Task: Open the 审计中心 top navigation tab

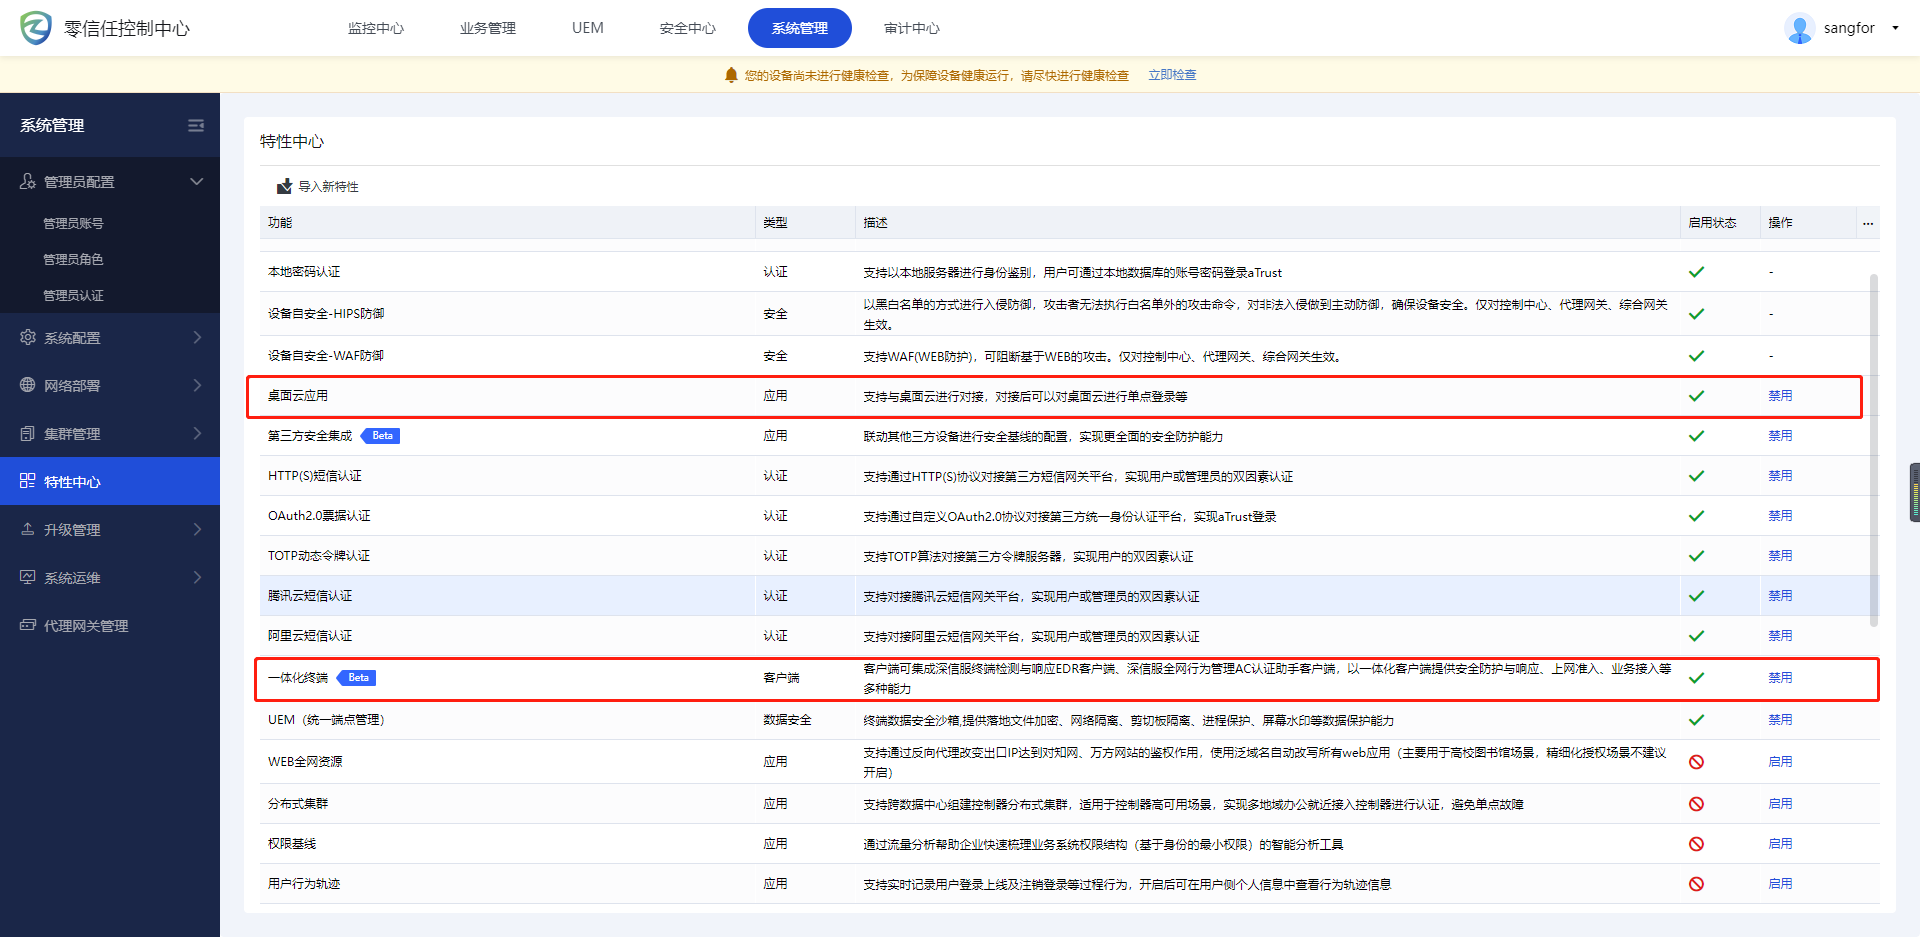Action: click(x=911, y=28)
